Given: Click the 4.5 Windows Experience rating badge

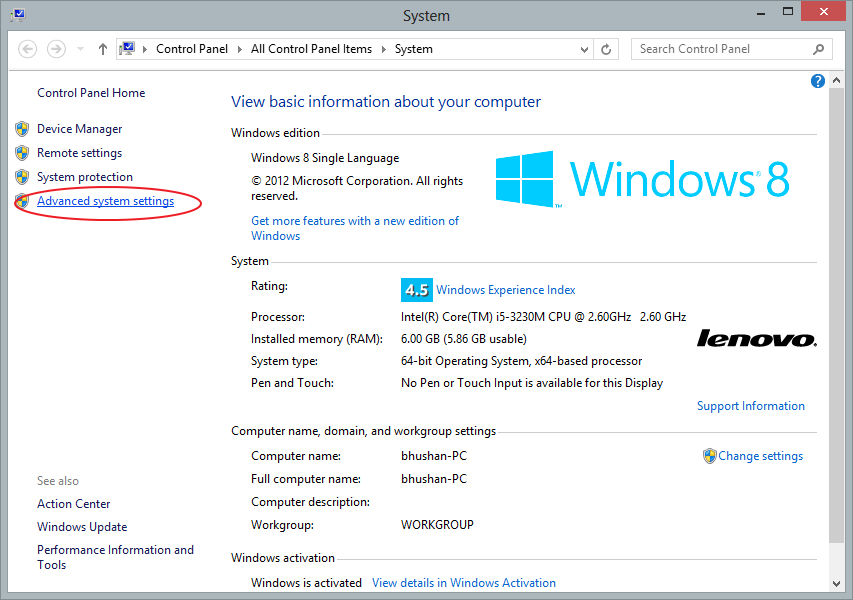Looking at the screenshot, I should [415, 290].
